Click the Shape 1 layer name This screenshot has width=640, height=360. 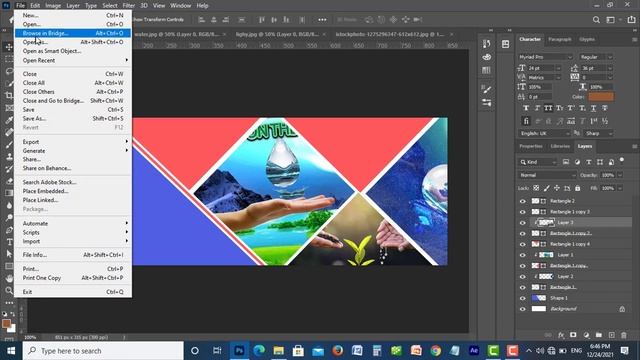(558, 298)
